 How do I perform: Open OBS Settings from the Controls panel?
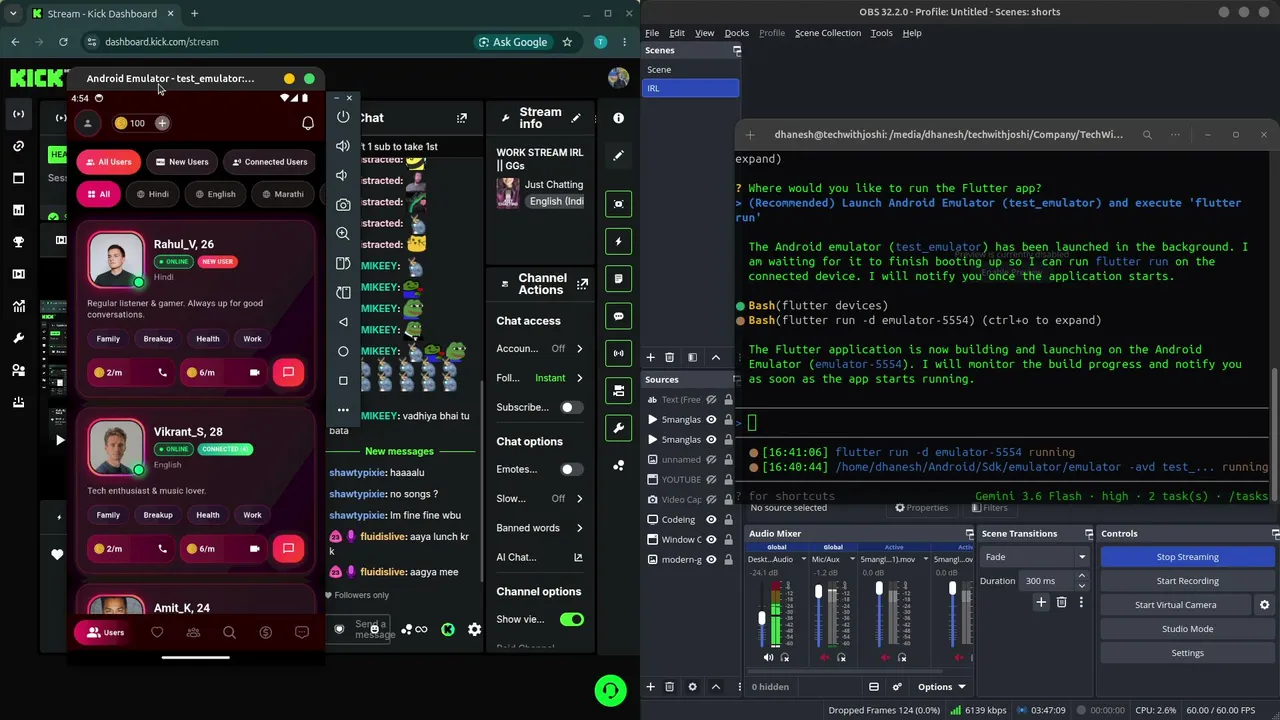point(1188,653)
